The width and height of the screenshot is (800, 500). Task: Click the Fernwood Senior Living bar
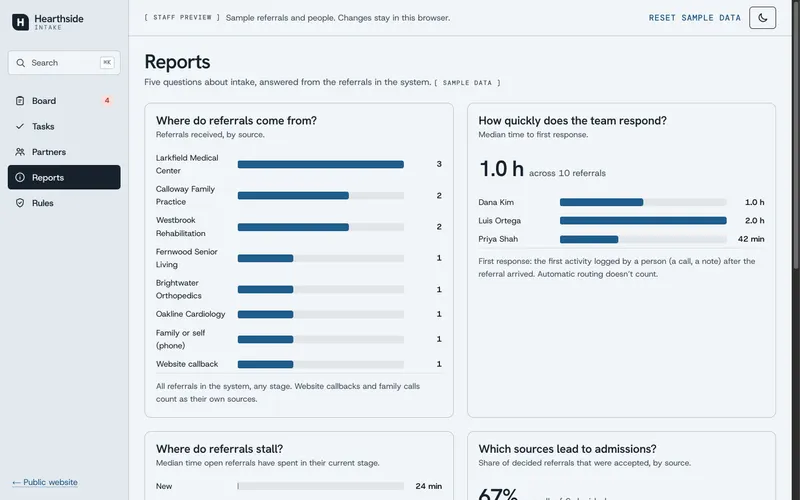tap(320, 258)
